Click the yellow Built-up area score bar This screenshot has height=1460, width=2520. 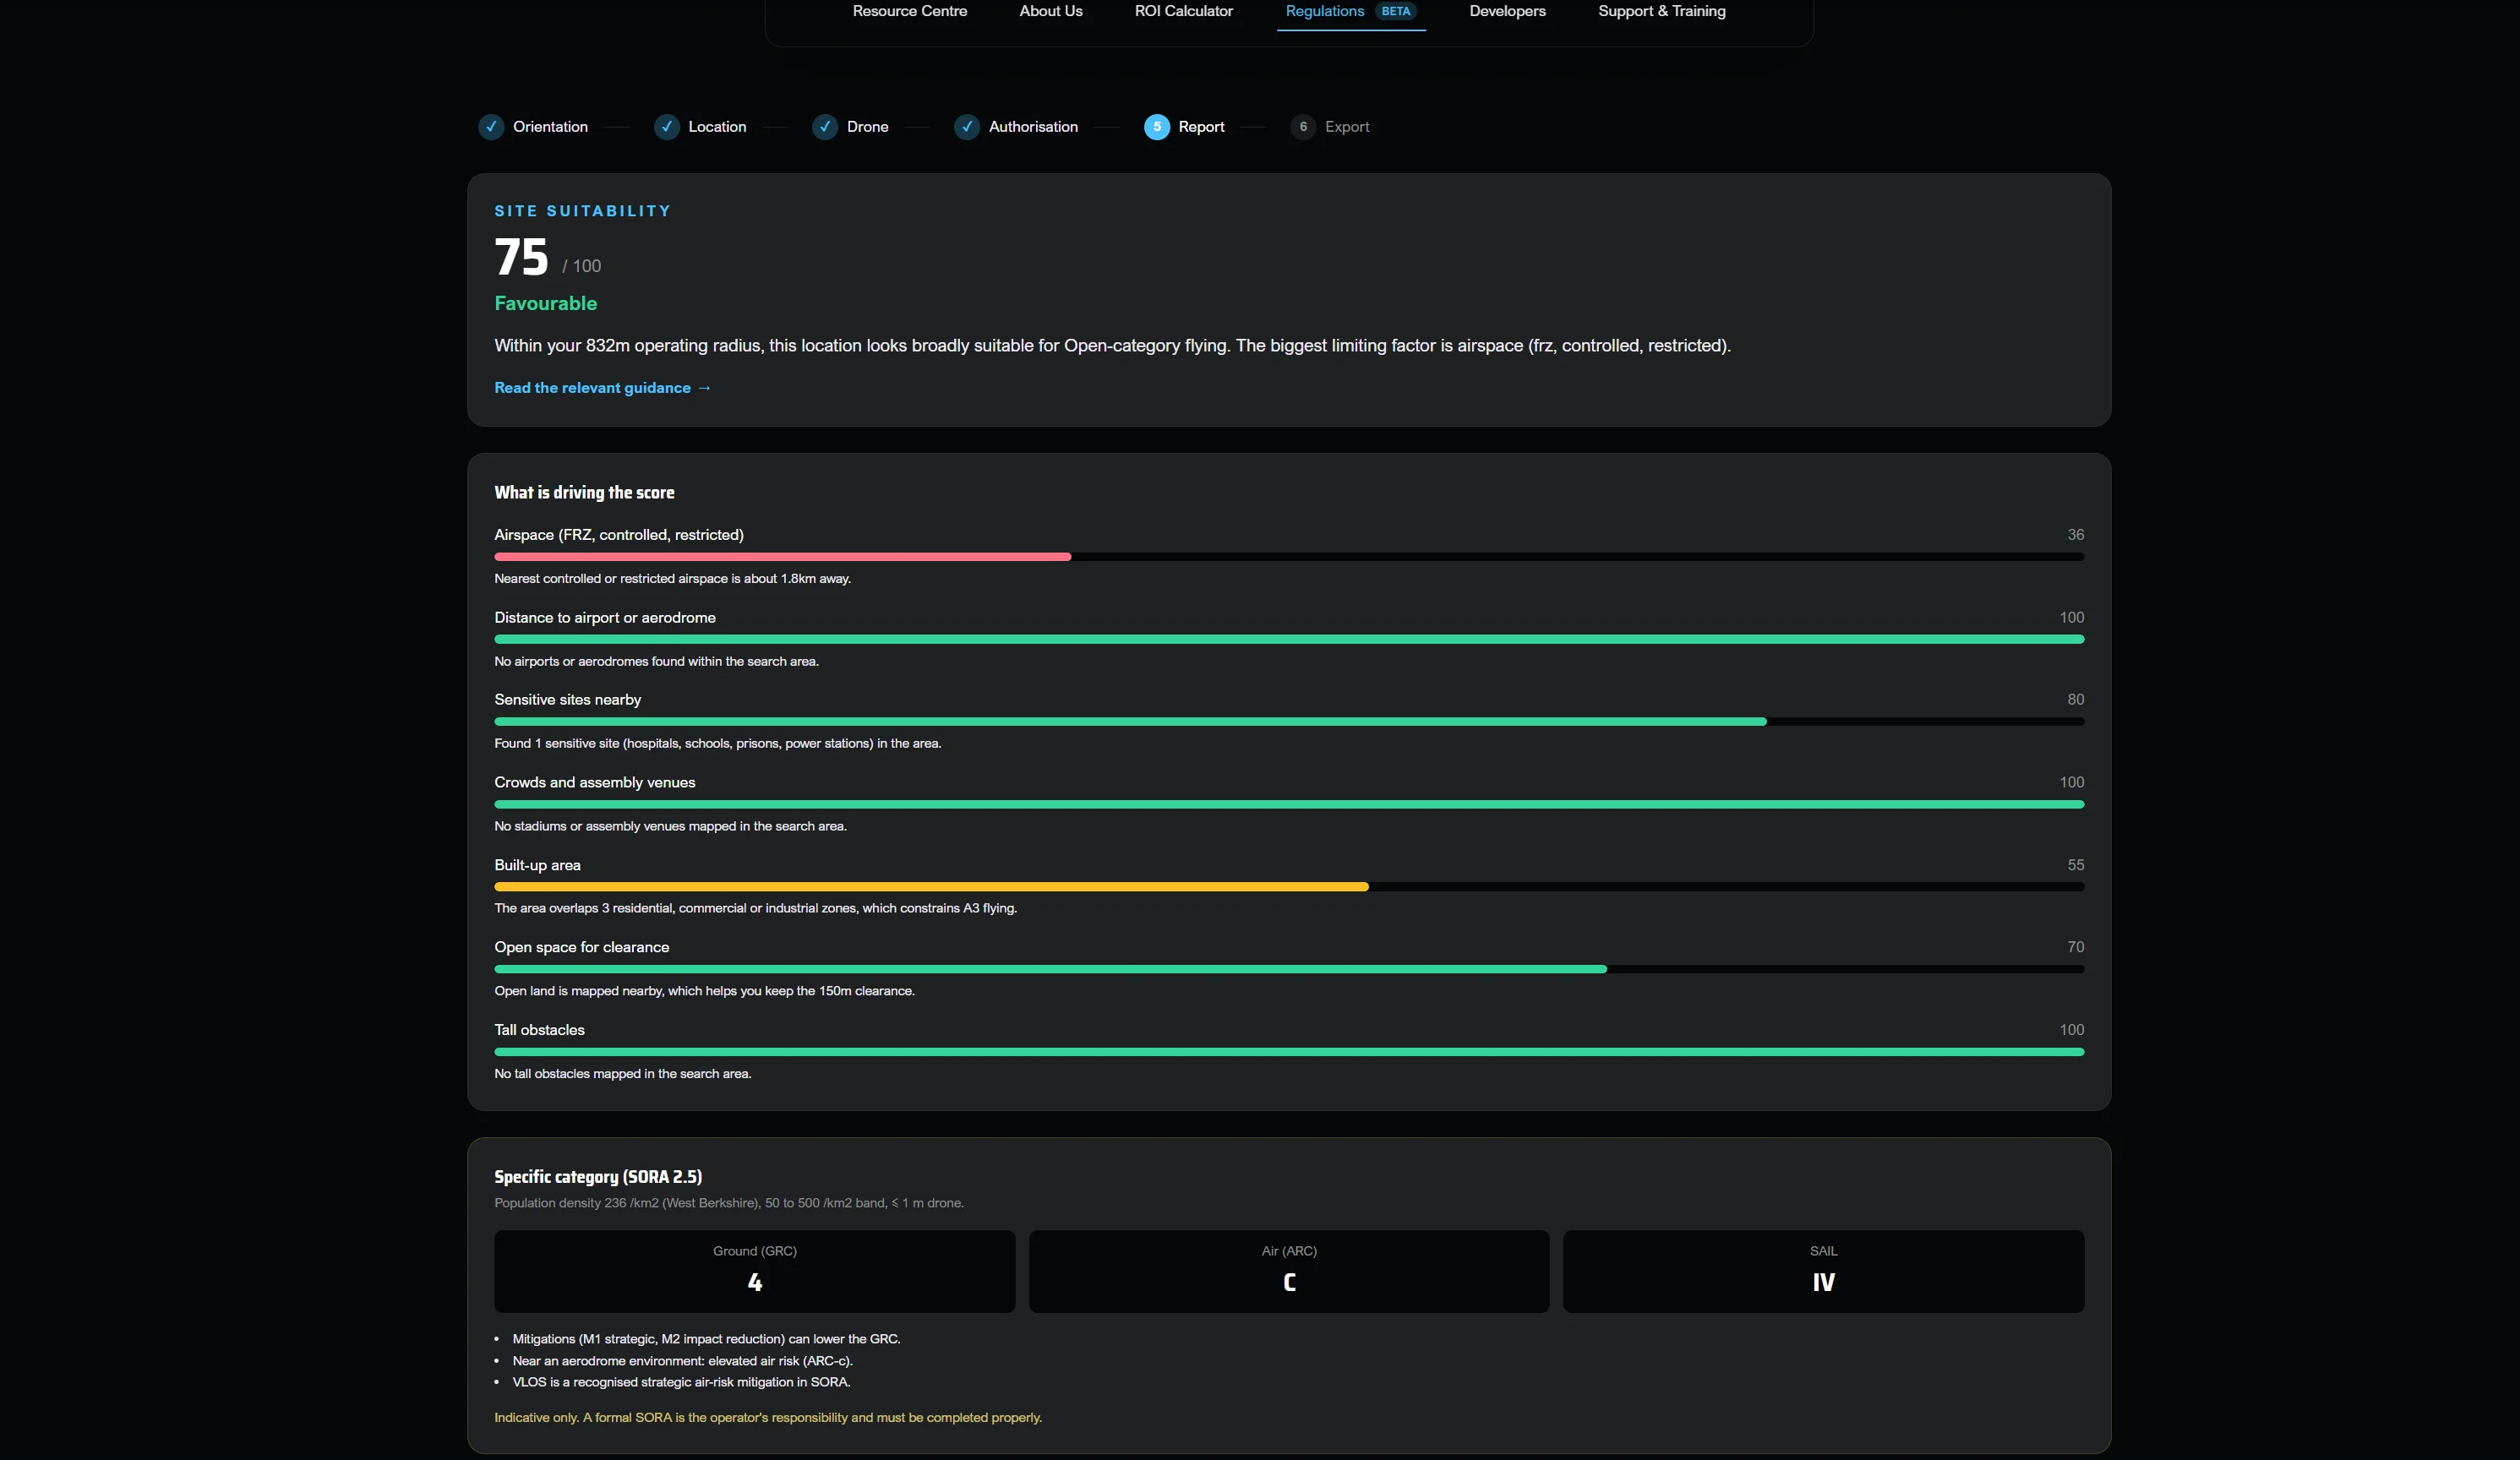931,887
